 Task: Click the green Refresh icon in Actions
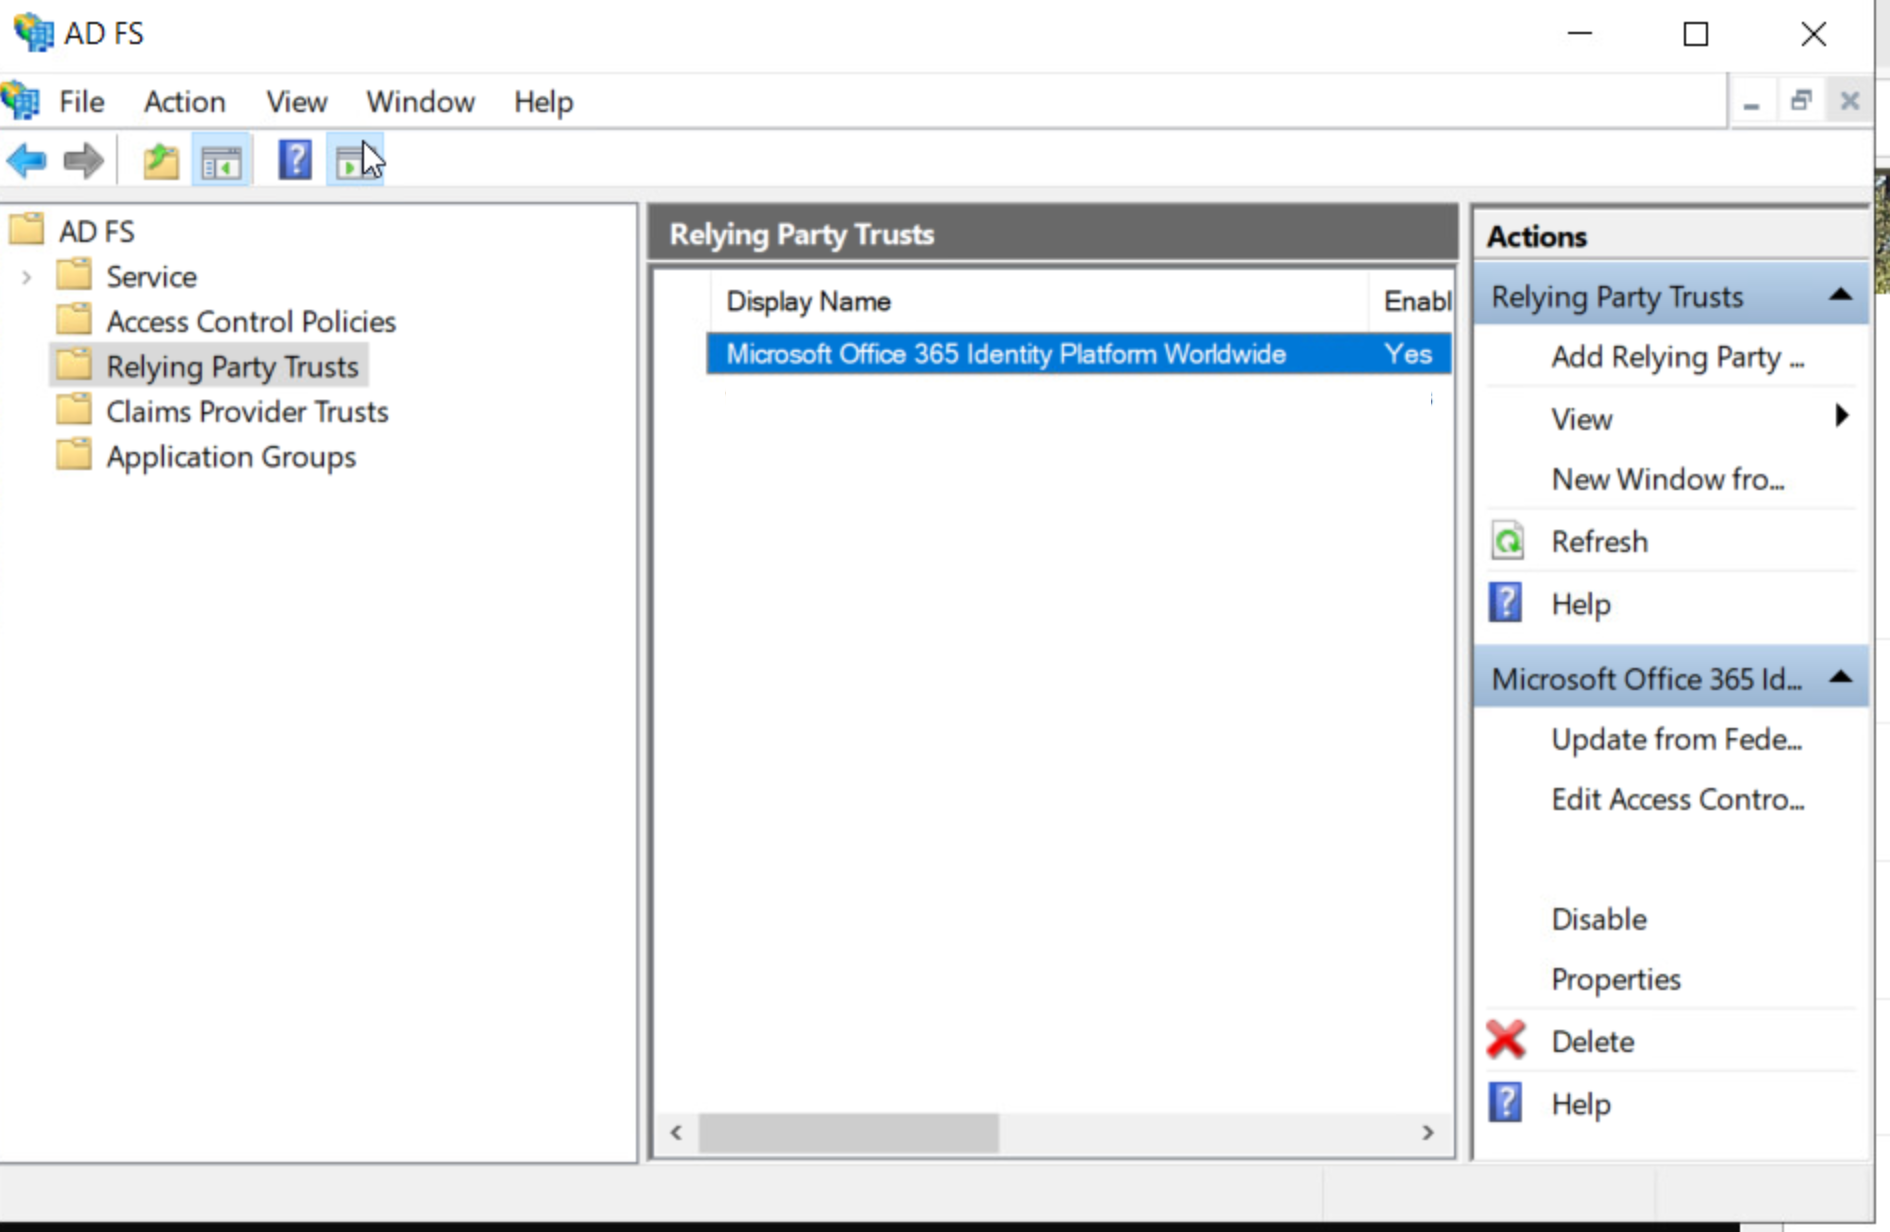pos(1507,541)
